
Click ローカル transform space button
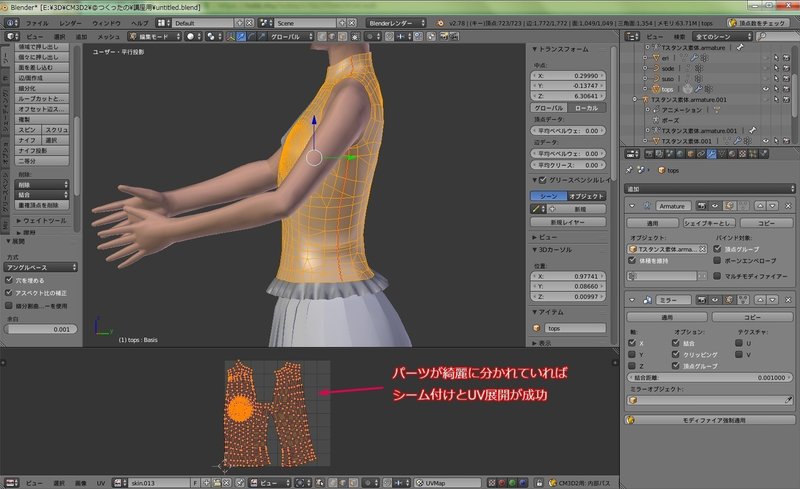[x=586, y=108]
